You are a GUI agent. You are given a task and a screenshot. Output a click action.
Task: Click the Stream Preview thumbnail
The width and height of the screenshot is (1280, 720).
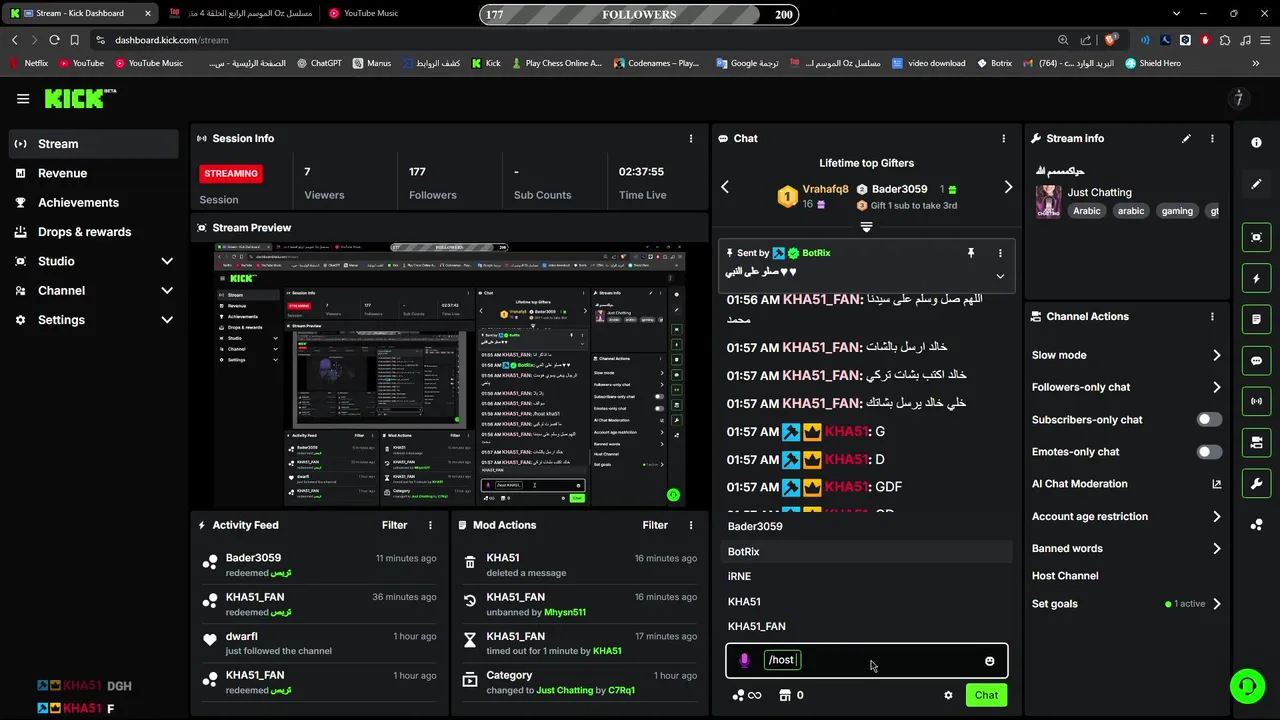coord(450,374)
